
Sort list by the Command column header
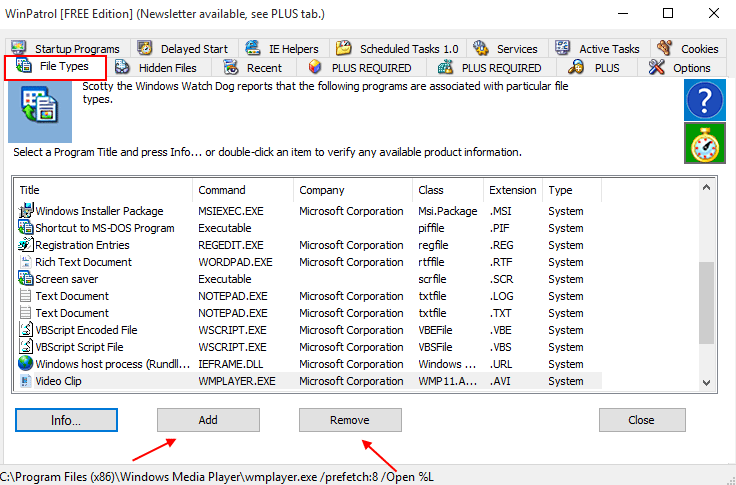click(x=243, y=190)
